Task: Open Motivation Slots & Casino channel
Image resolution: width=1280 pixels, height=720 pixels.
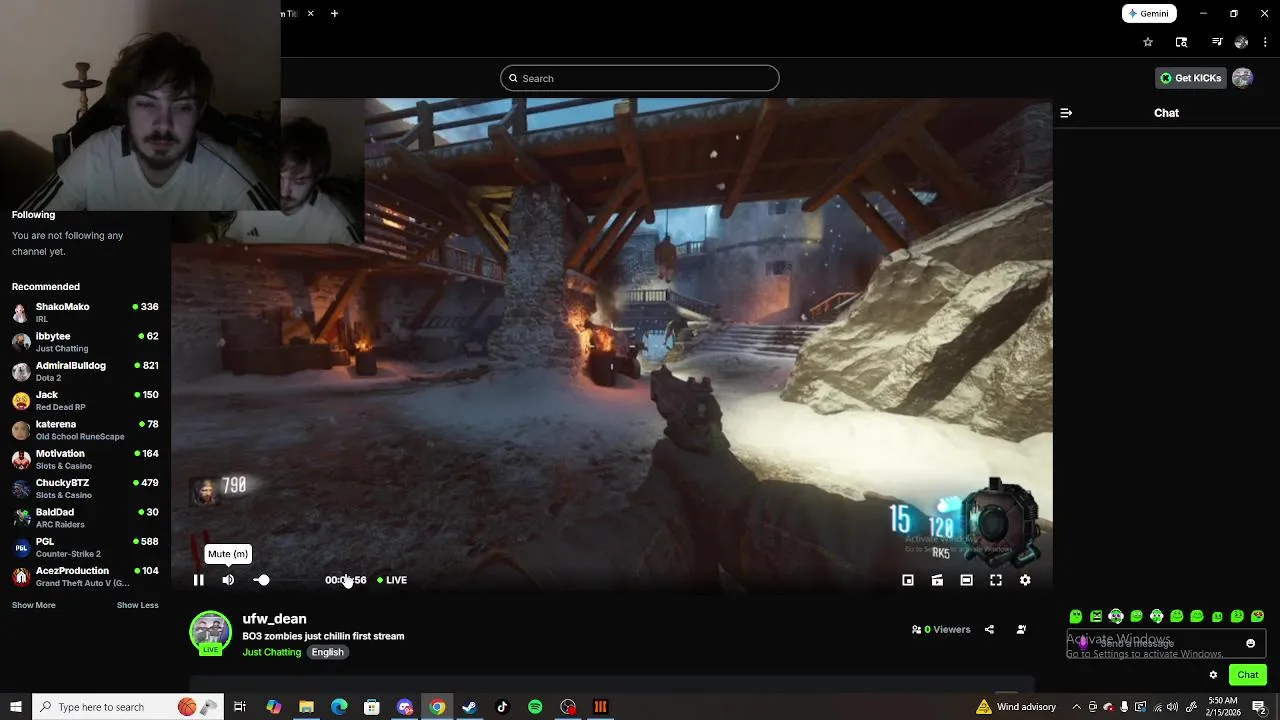Action: pyautogui.click(x=85, y=459)
